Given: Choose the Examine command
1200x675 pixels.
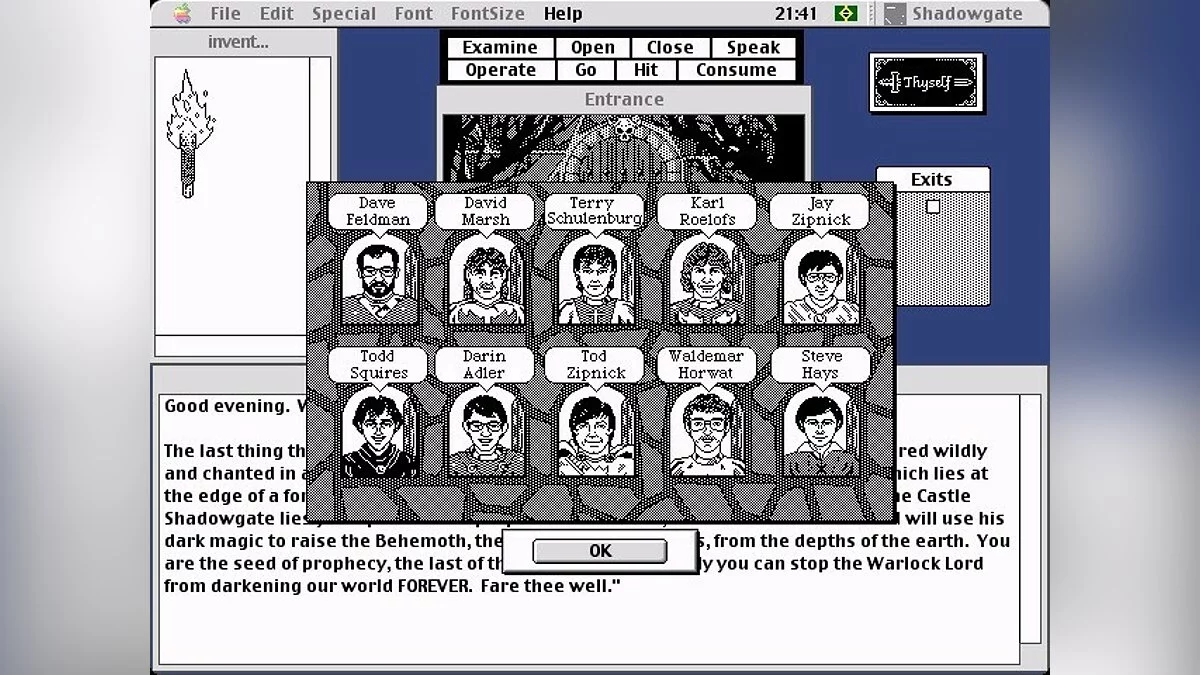Looking at the screenshot, I should [500, 47].
